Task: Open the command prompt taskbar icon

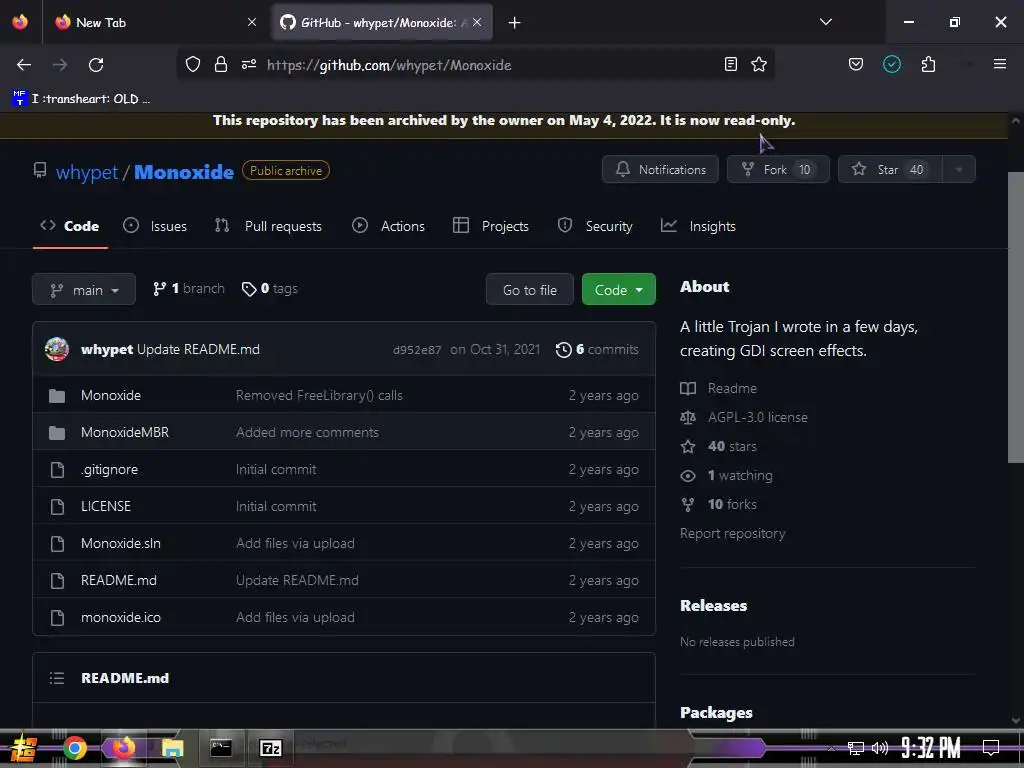Action: pos(221,748)
